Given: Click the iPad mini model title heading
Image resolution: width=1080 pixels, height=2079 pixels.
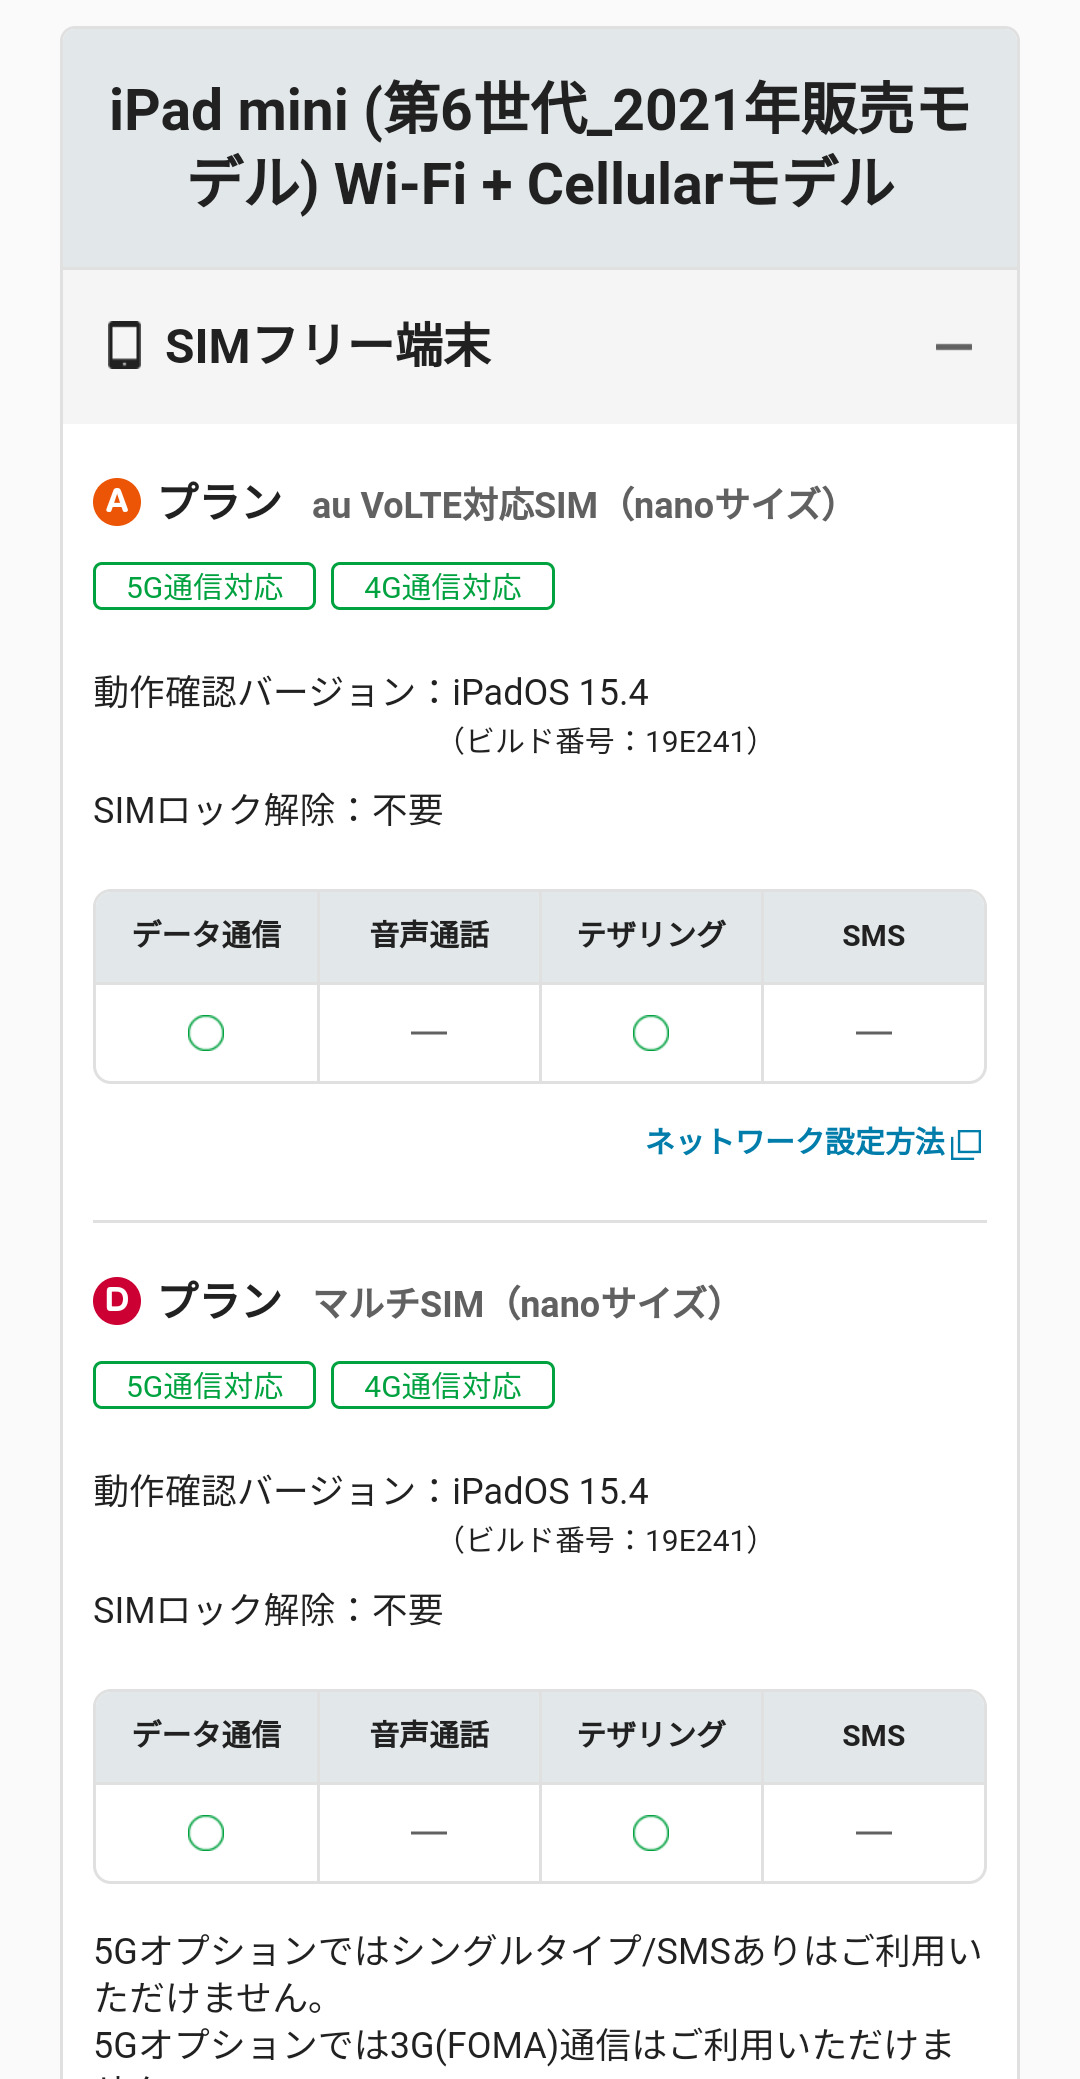Looking at the screenshot, I should 540,147.
